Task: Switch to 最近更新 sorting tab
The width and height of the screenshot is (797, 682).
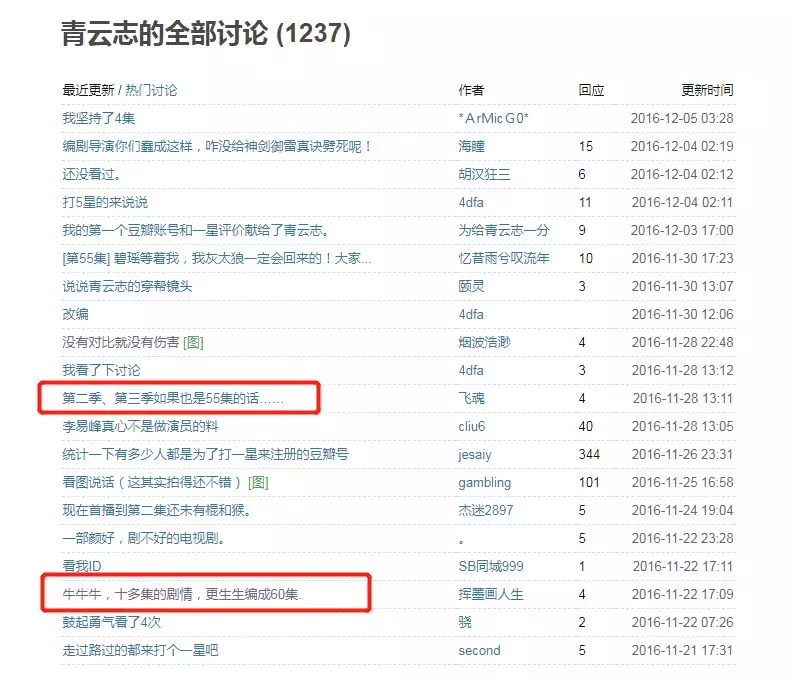Action: pos(88,90)
